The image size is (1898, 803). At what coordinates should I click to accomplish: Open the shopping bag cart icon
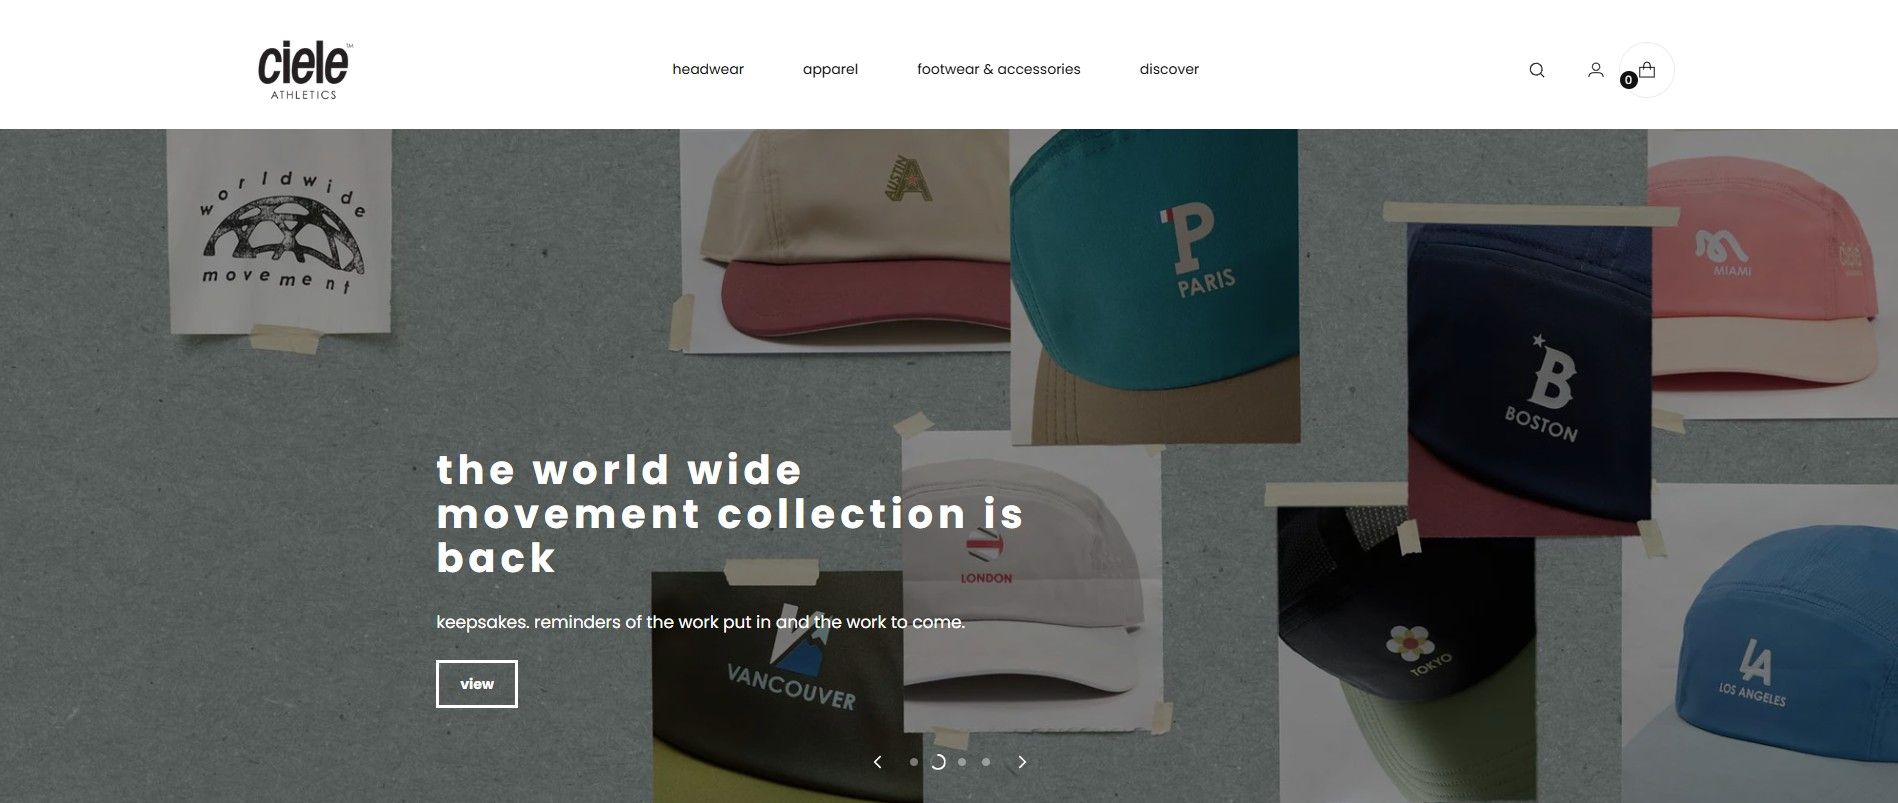(1647, 69)
